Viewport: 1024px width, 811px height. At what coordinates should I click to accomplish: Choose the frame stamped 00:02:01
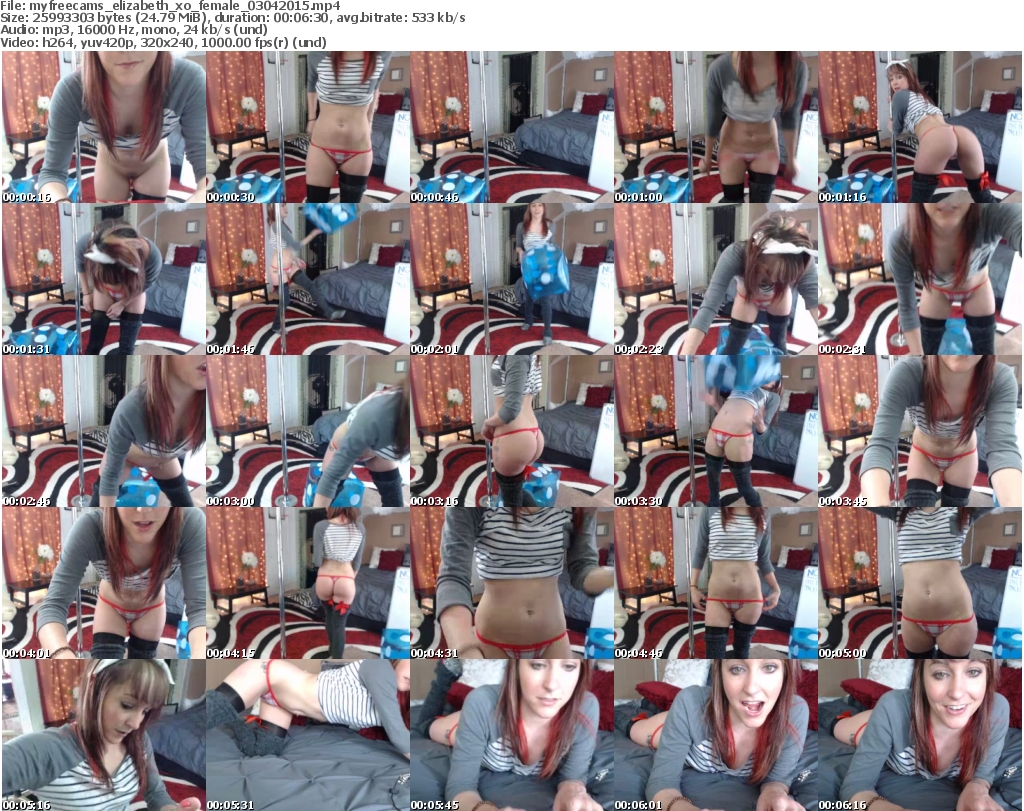[511, 279]
